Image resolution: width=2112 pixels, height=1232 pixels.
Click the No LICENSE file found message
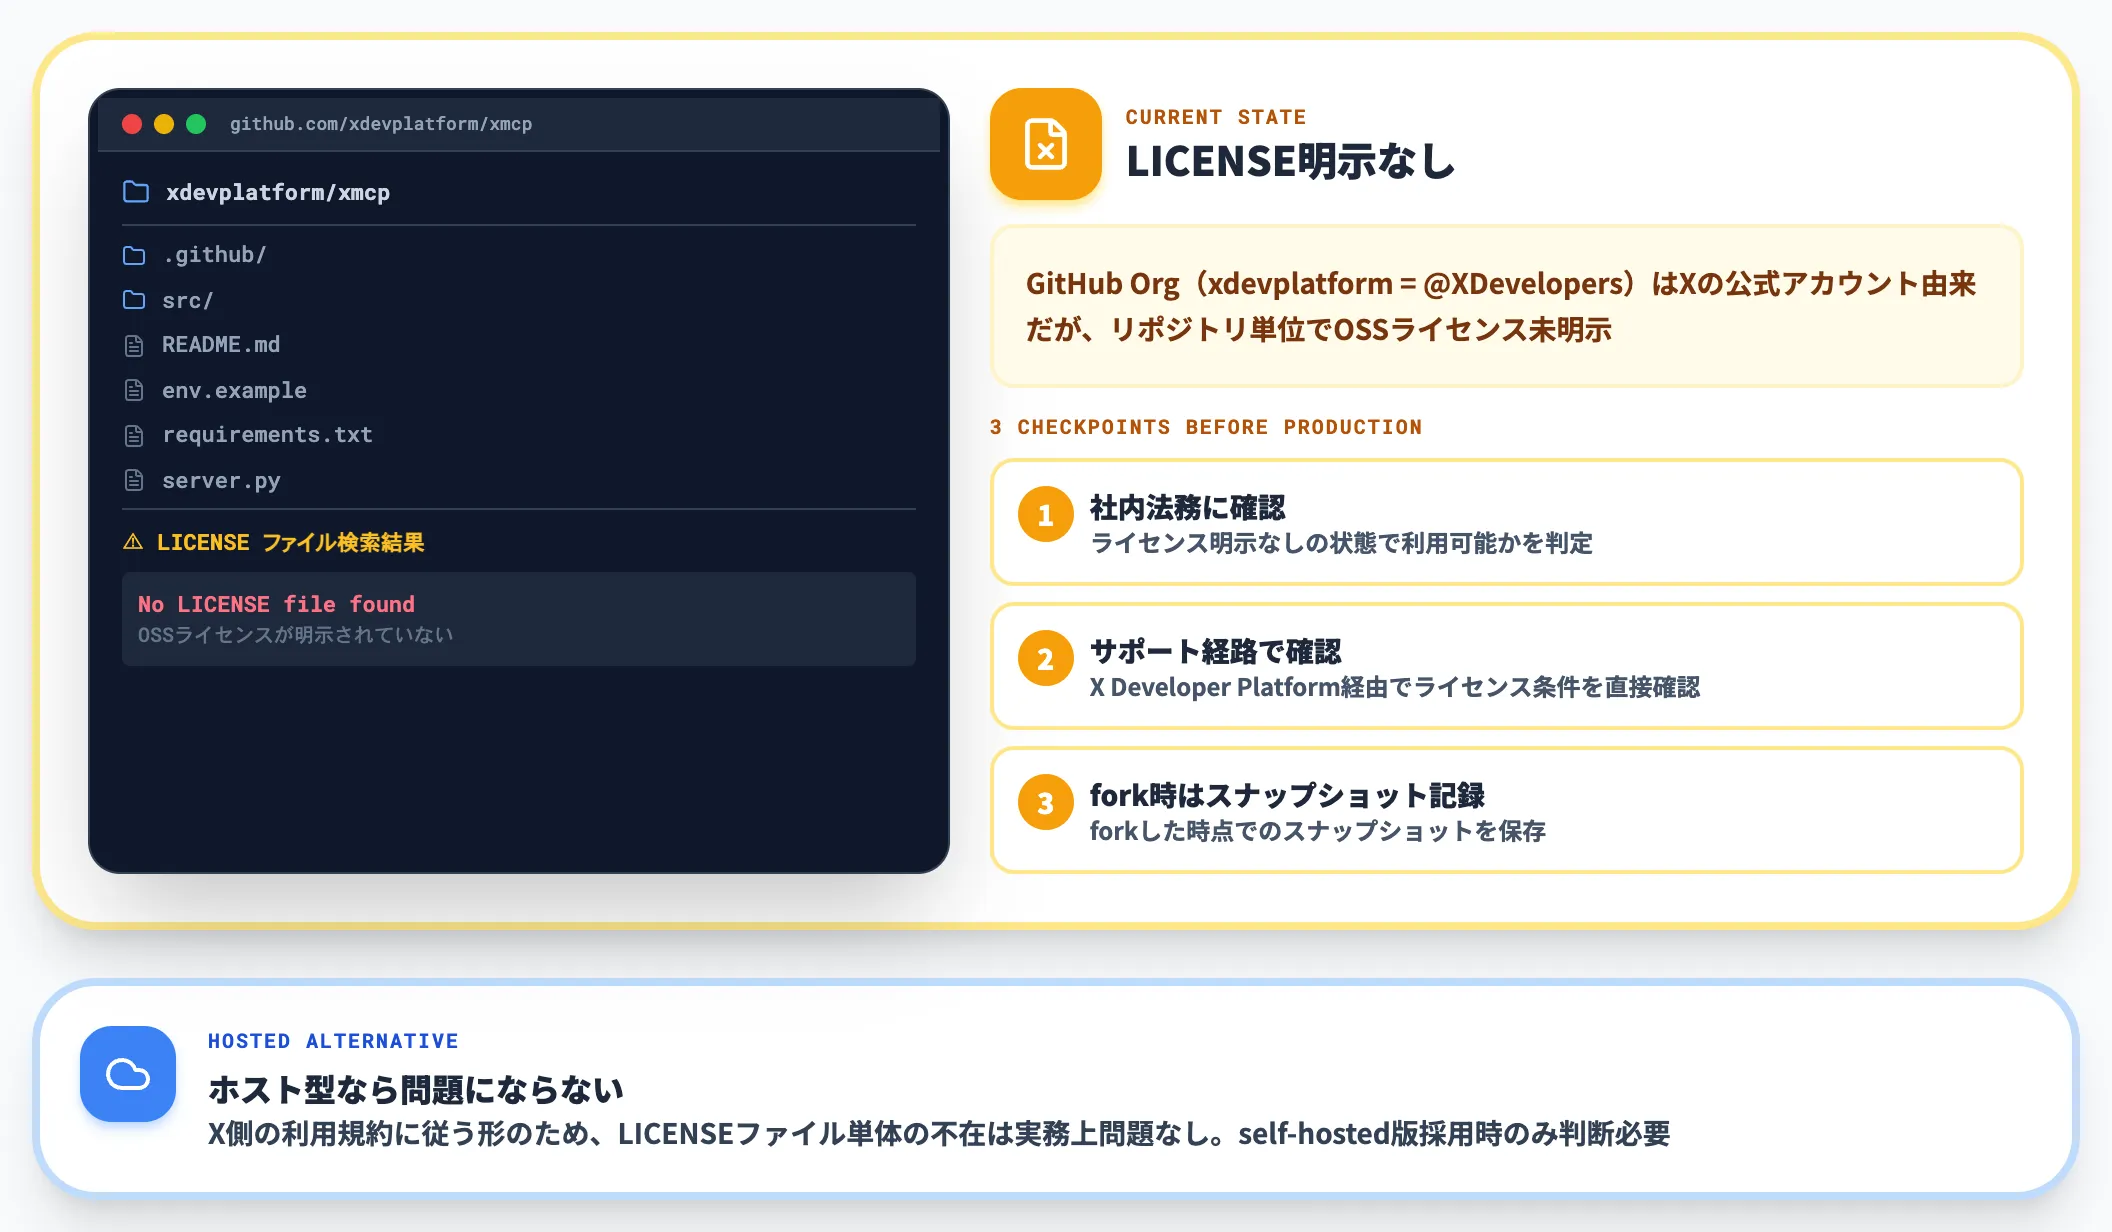(x=276, y=604)
